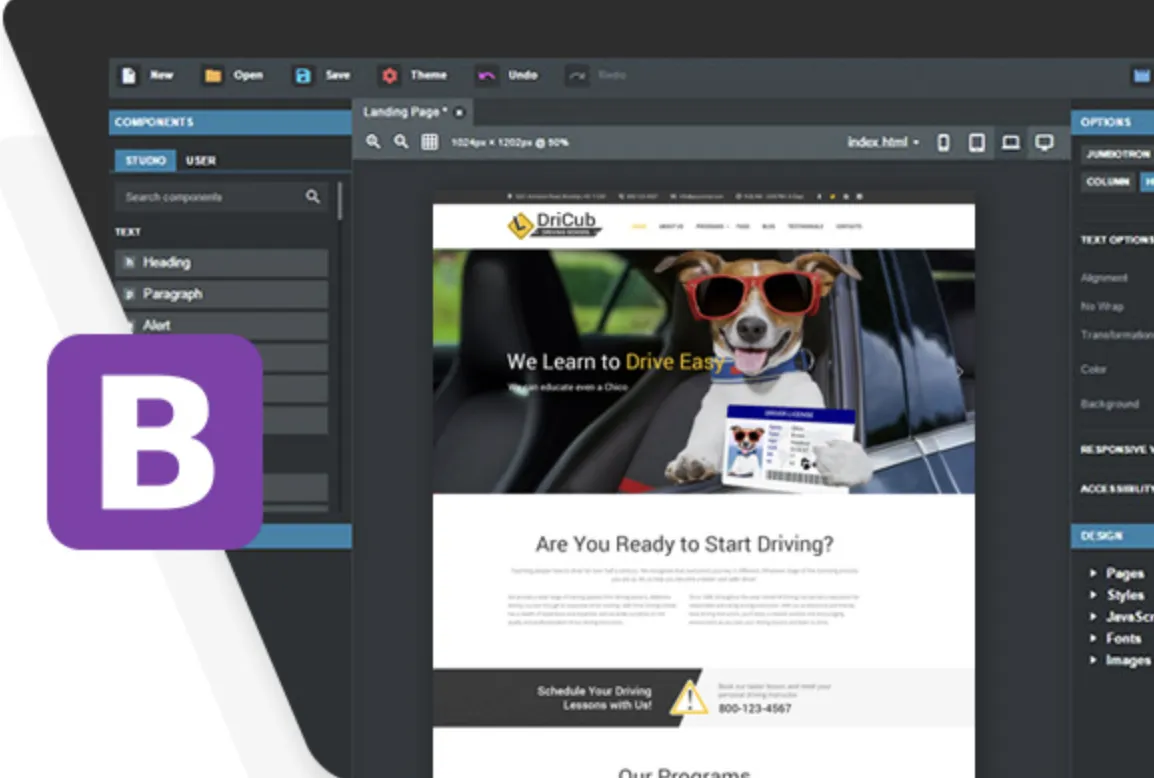Expand the Pages tree node
1154x778 pixels.
pyautogui.click(x=1093, y=573)
